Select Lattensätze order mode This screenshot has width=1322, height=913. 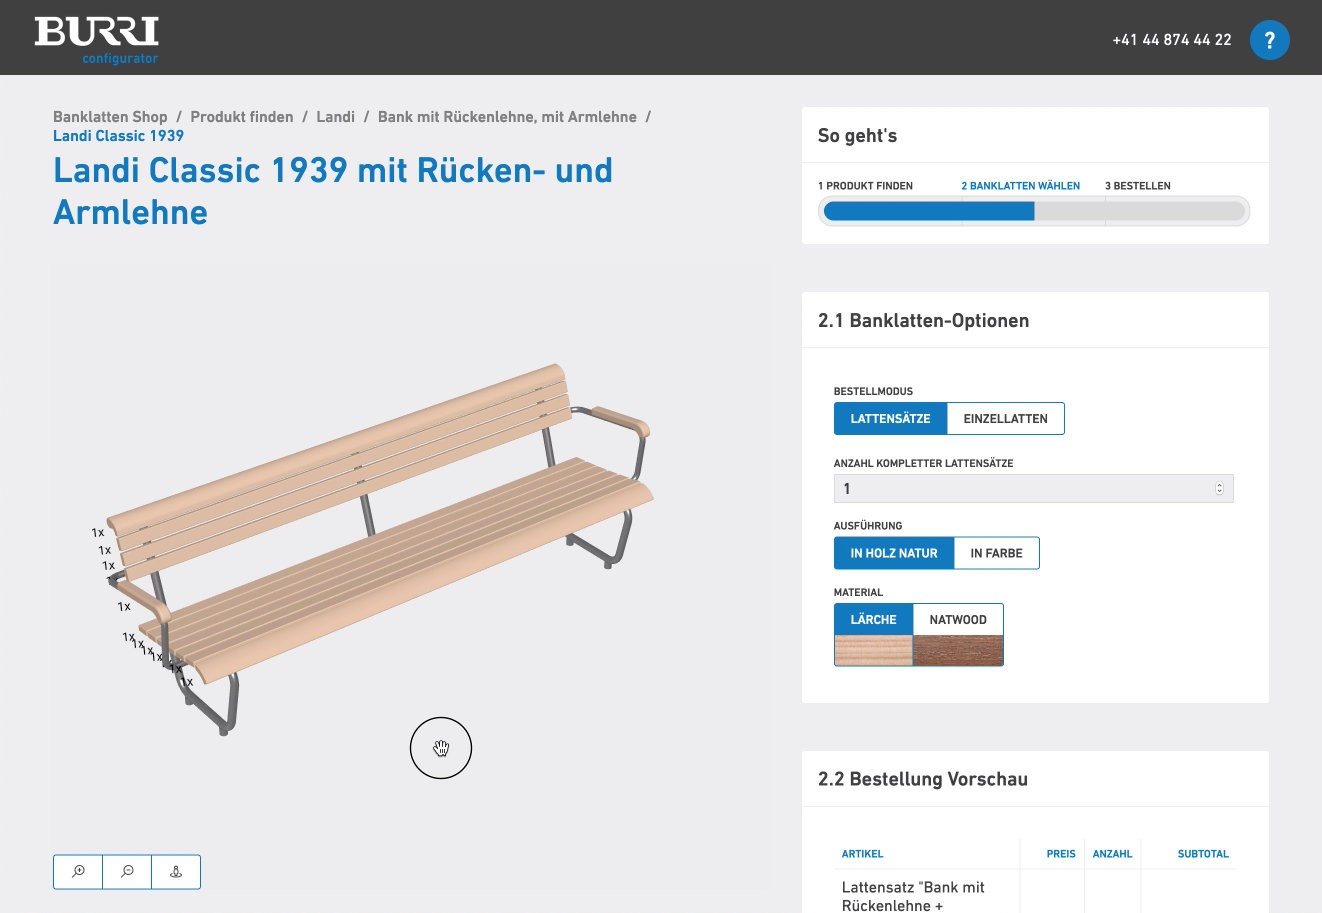[x=890, y=419]
